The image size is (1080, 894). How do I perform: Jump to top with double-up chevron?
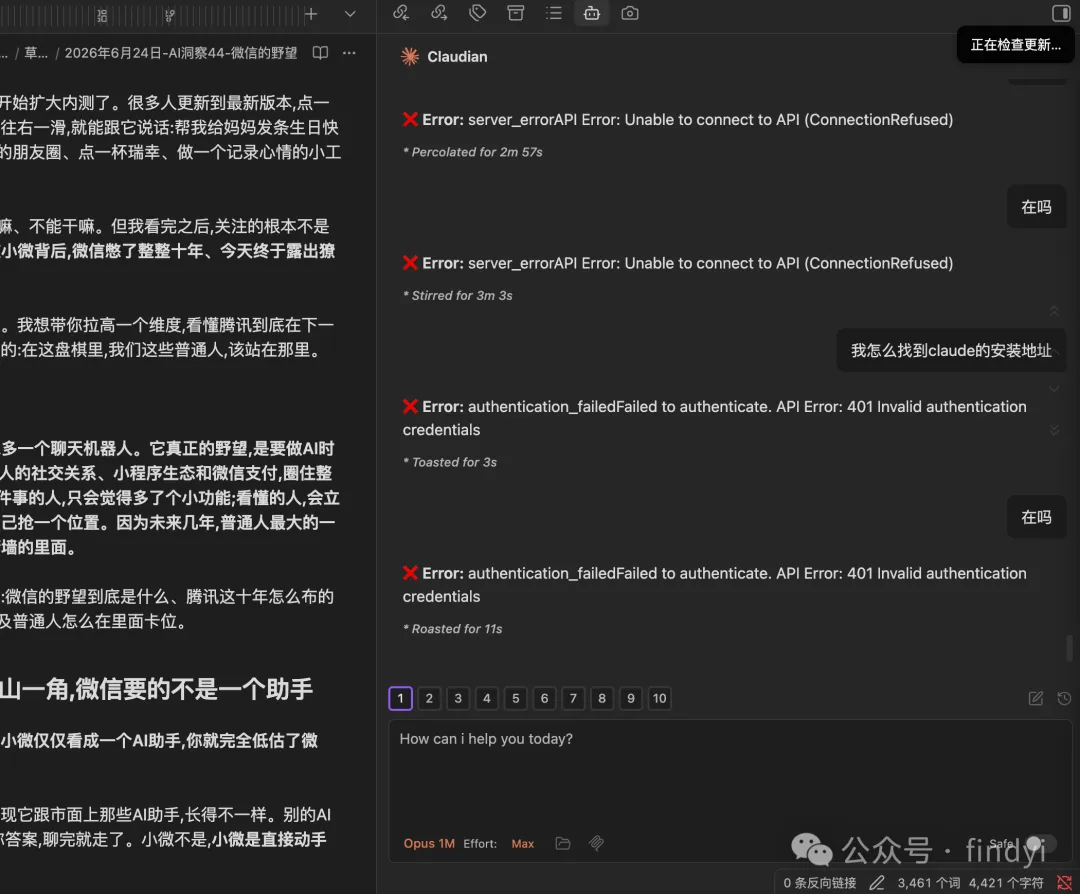pos(1054,311)
